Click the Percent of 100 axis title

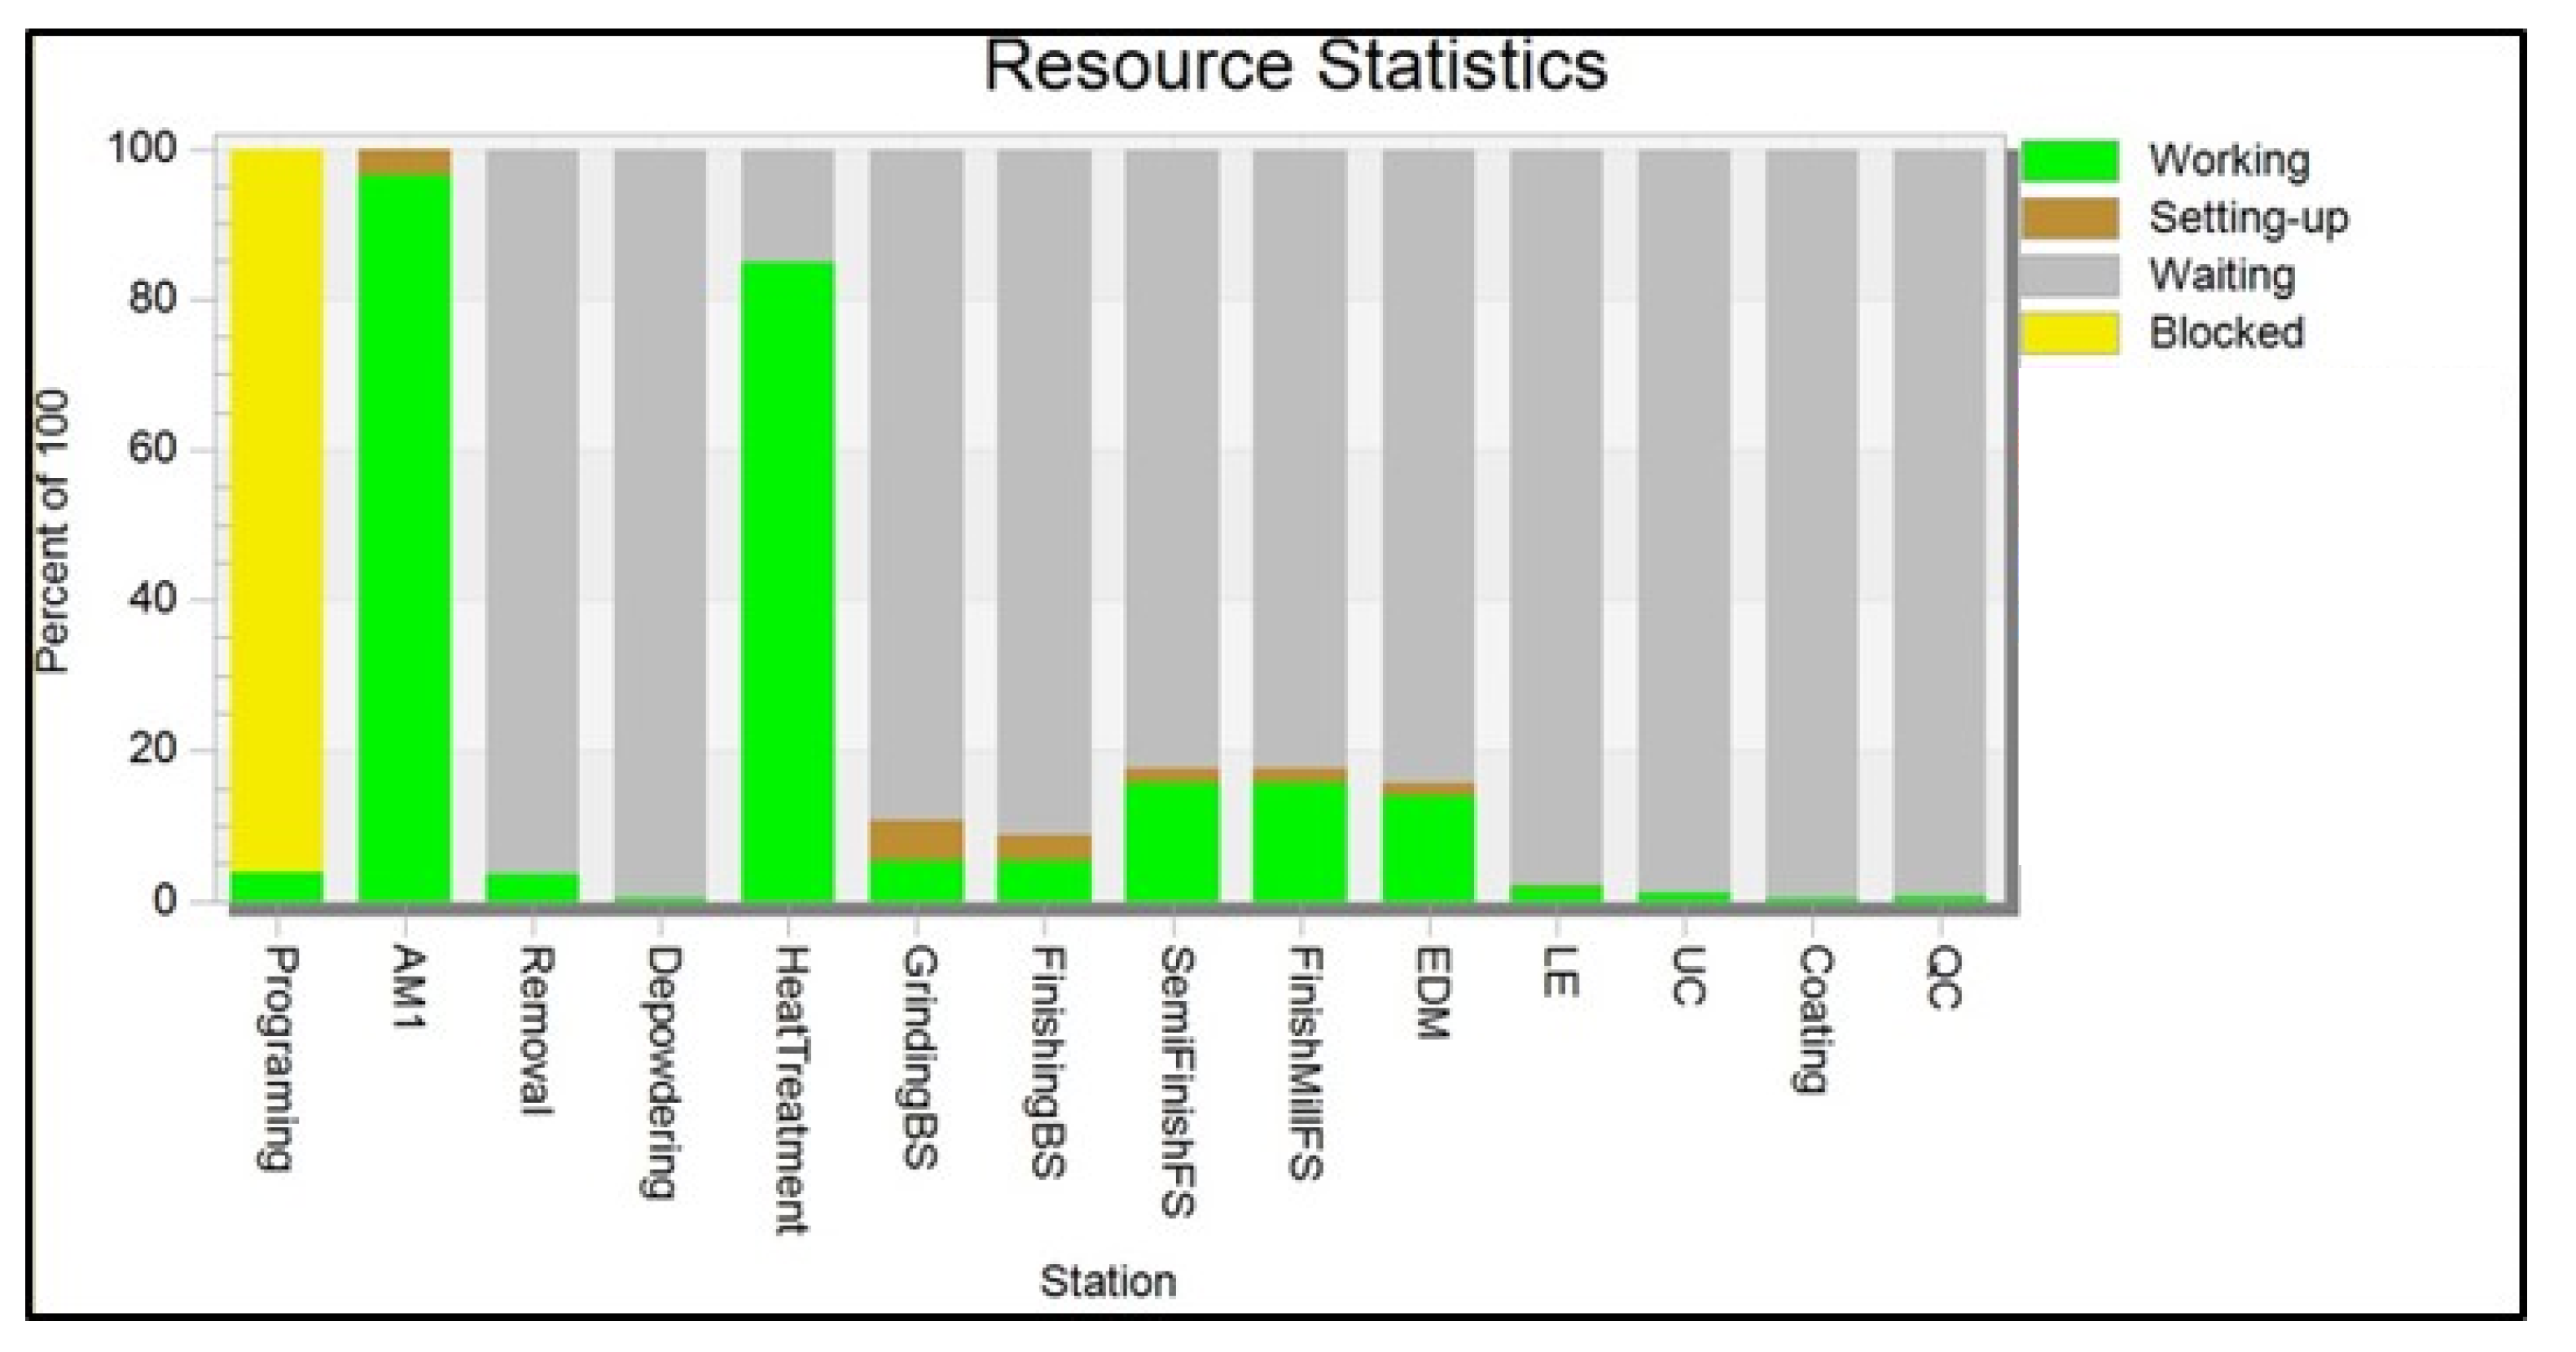pyautogui.click(x=52, y=531)
